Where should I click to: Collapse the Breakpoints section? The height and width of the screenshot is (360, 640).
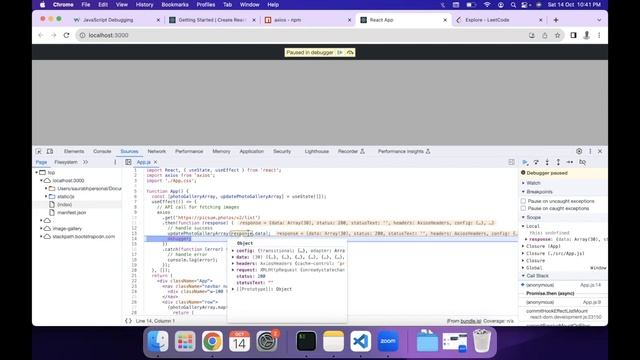click(x=539, y=192)
